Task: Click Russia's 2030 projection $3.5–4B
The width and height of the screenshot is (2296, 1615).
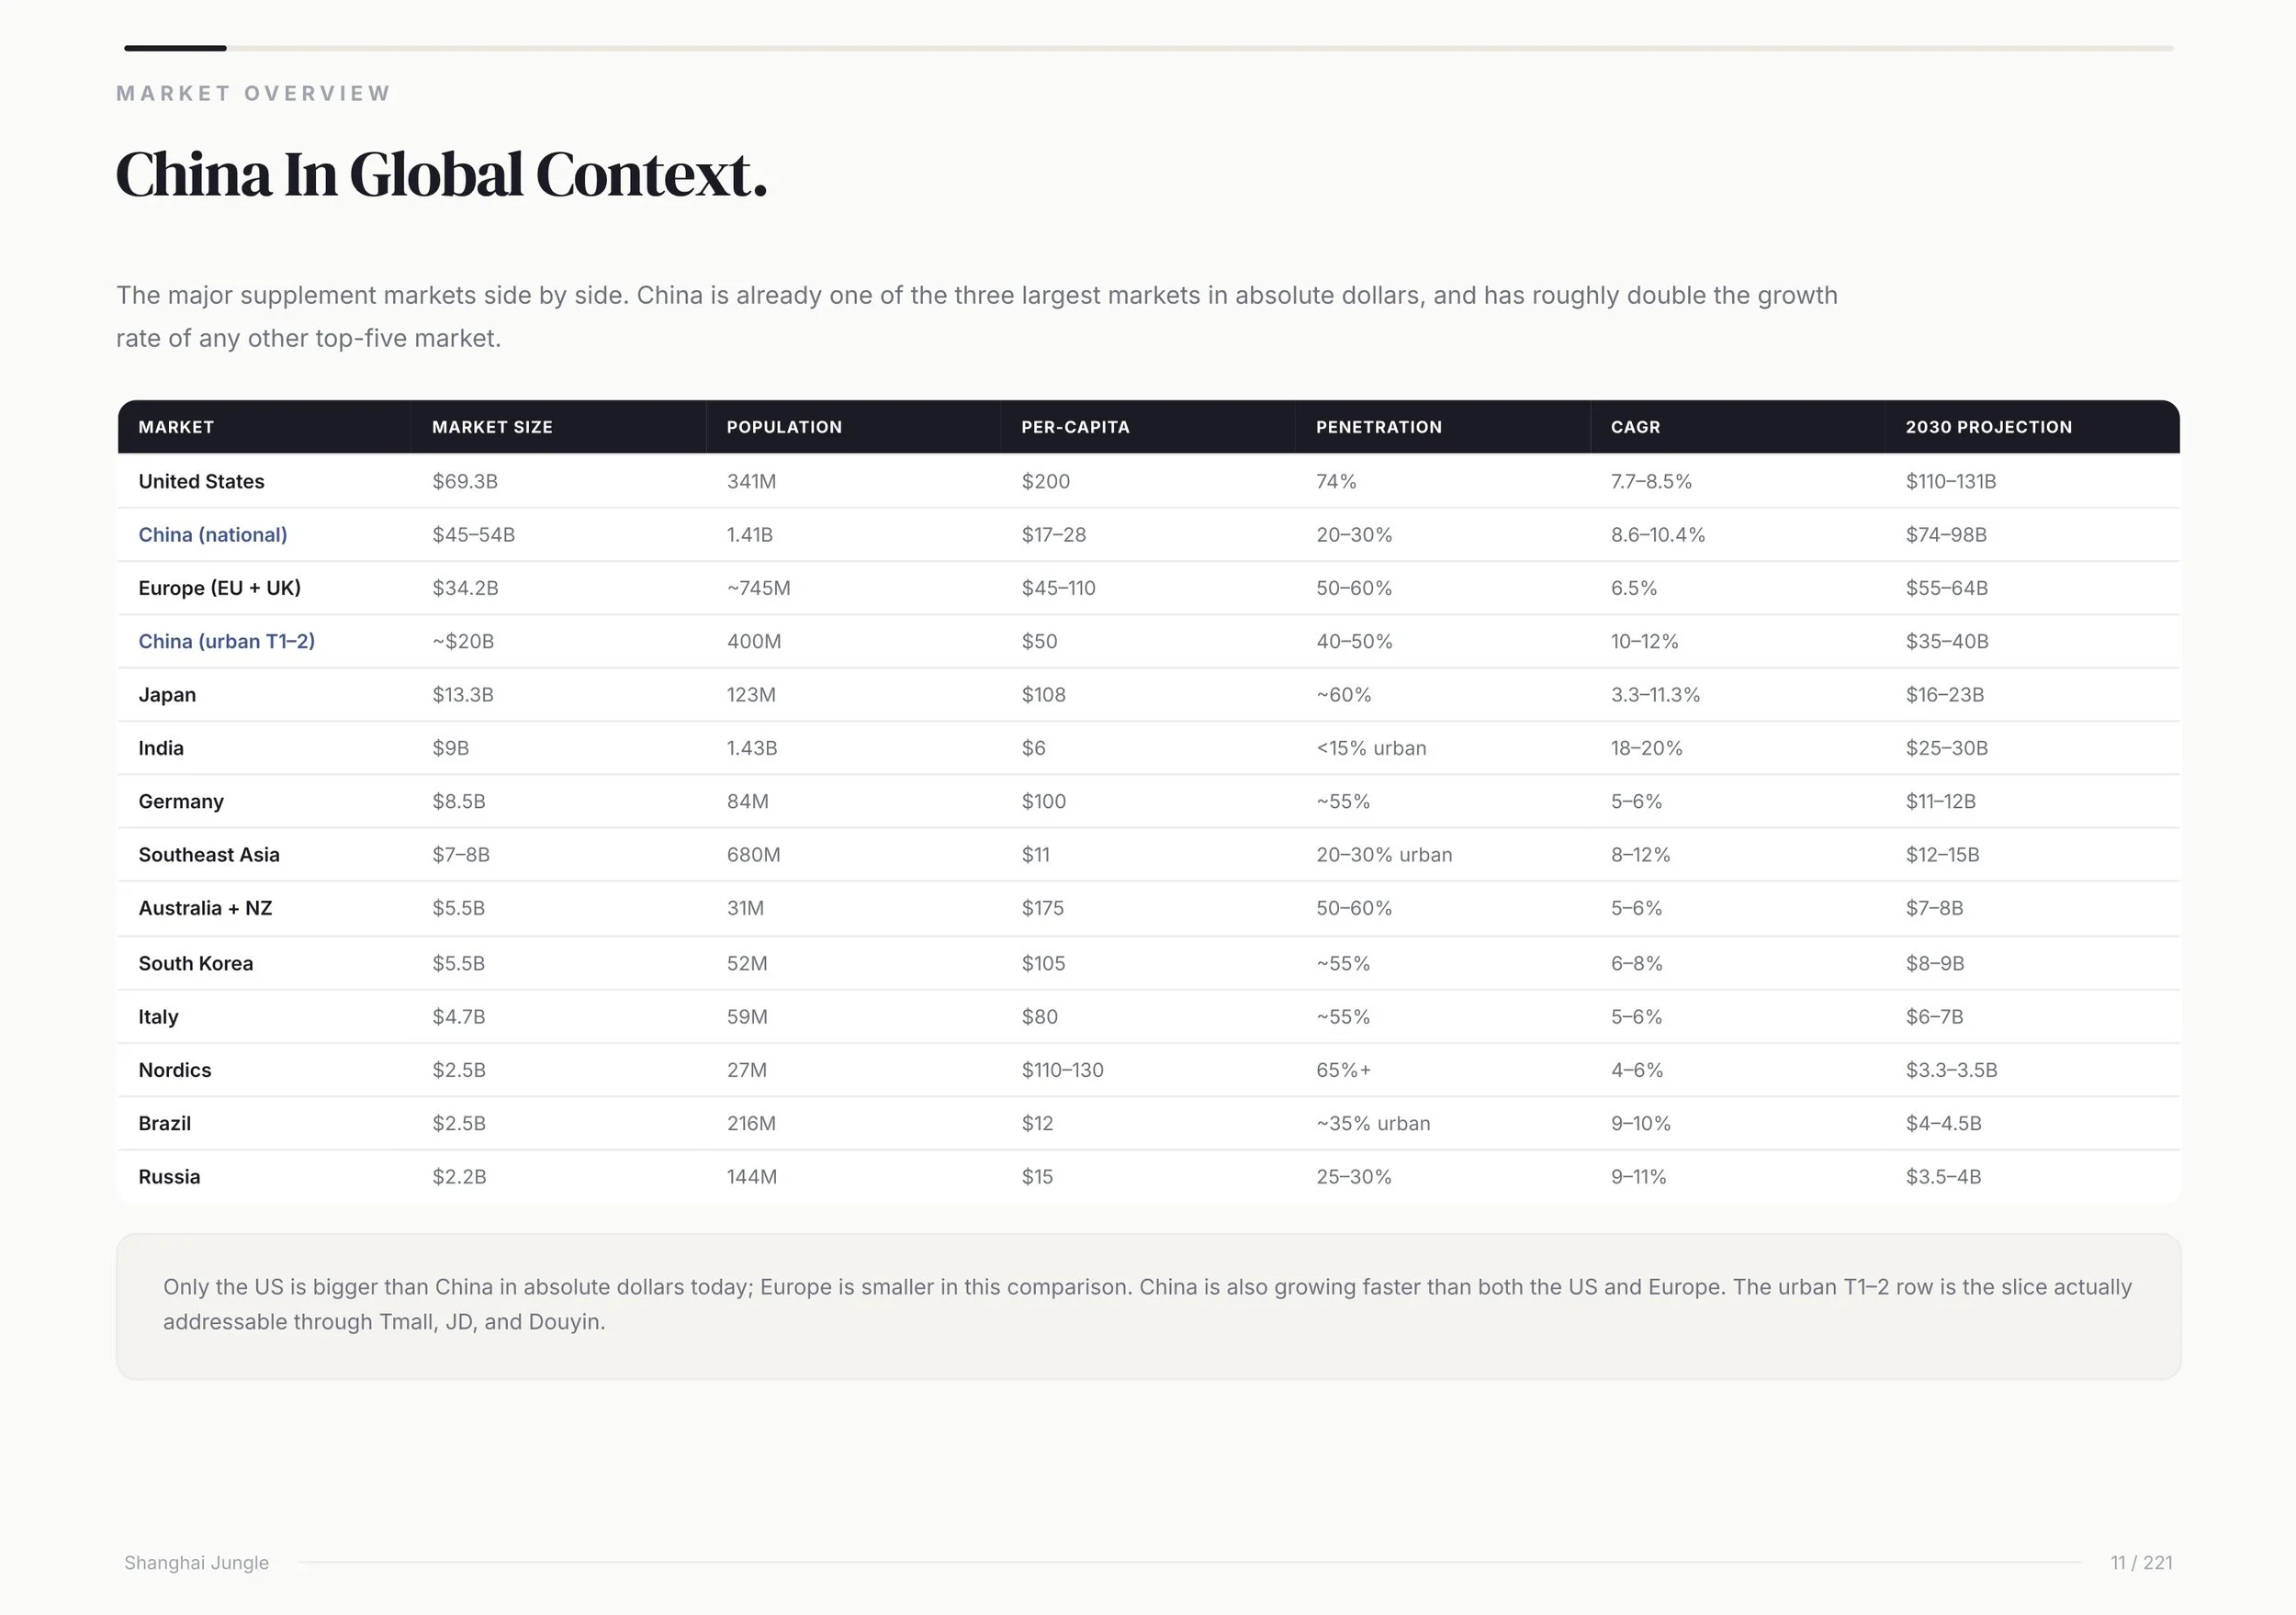Action: coord(1943,1177)
